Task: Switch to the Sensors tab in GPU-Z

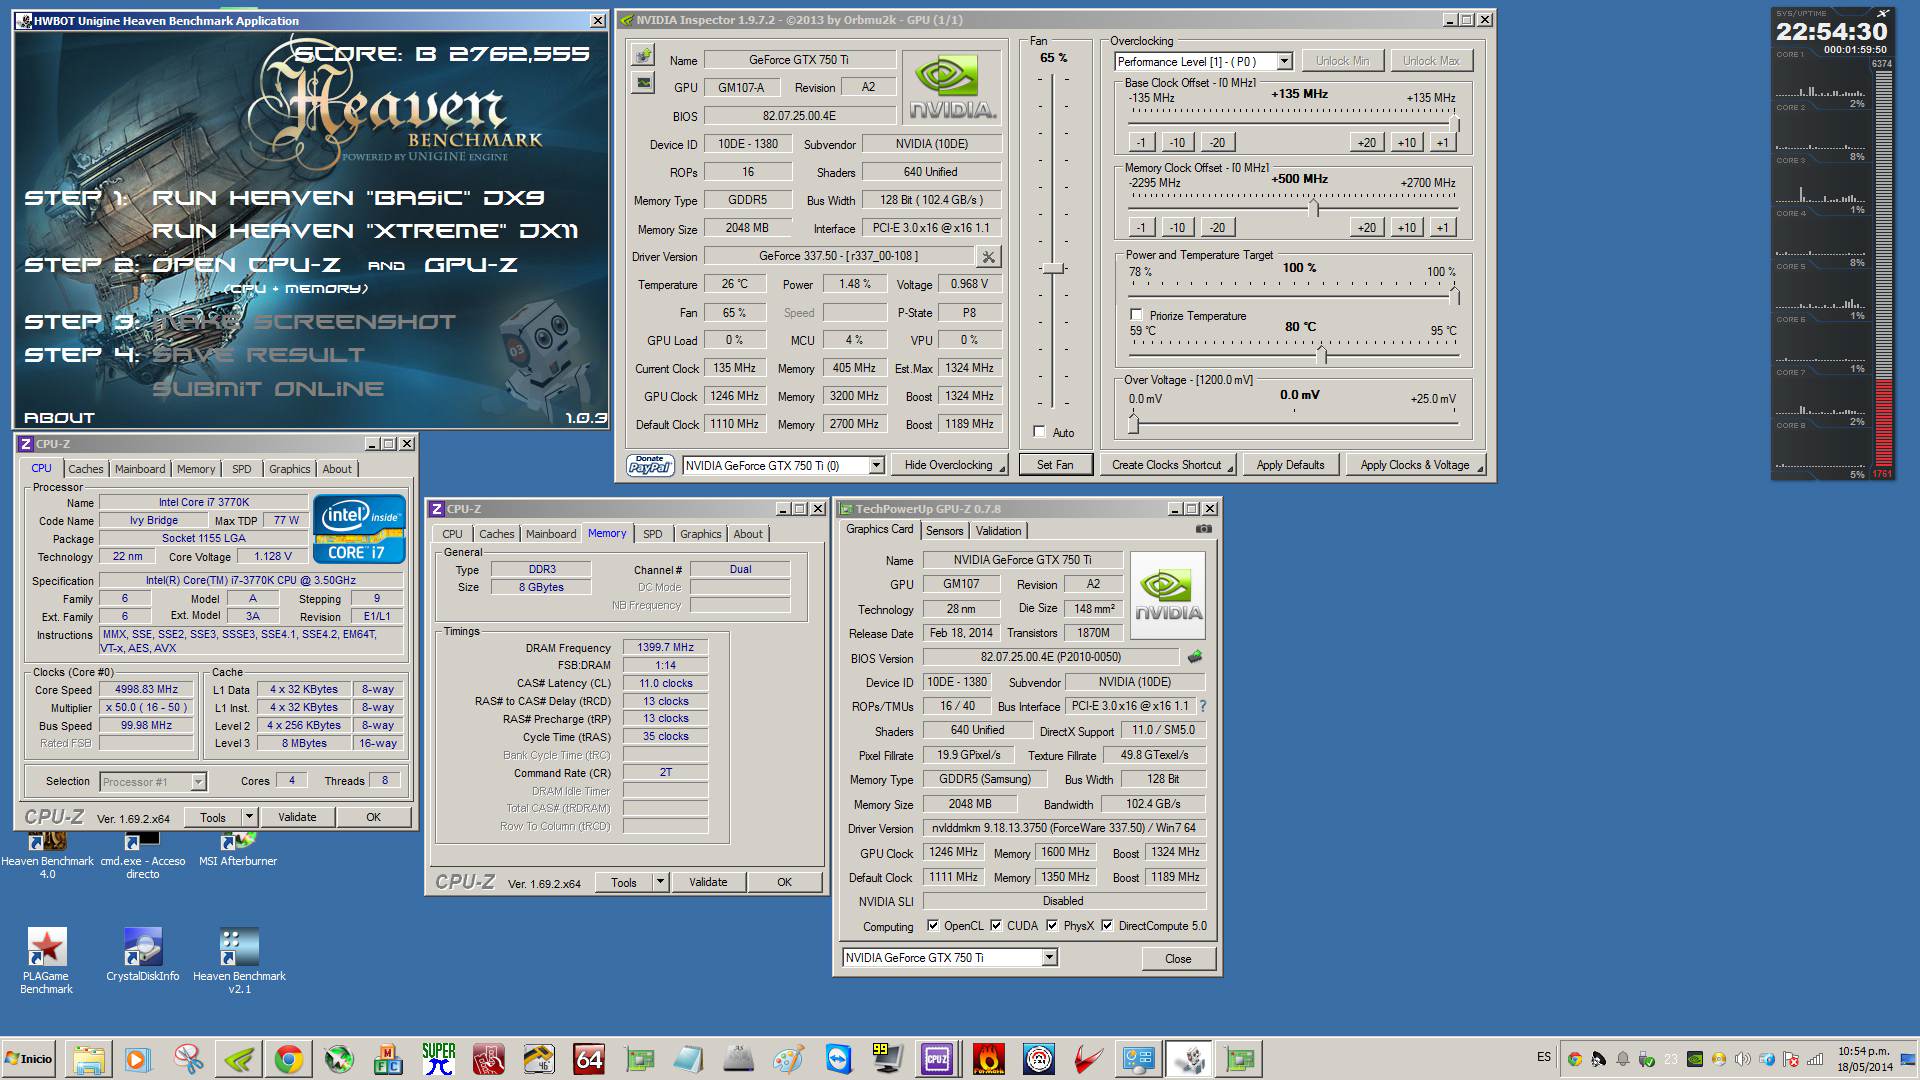Action: click(944, 531)
